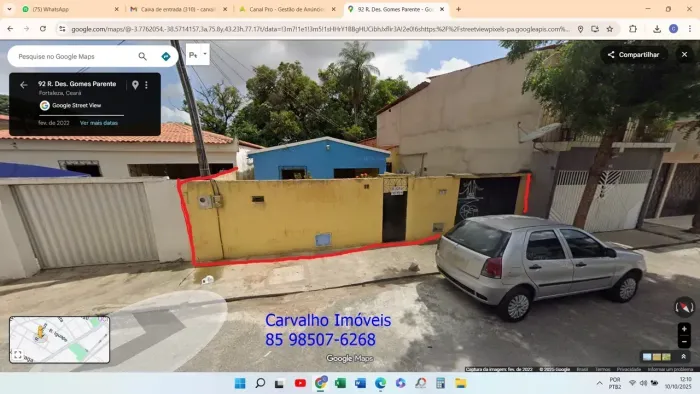
Task: Open Chrome downloads
Action: point(657,29)
